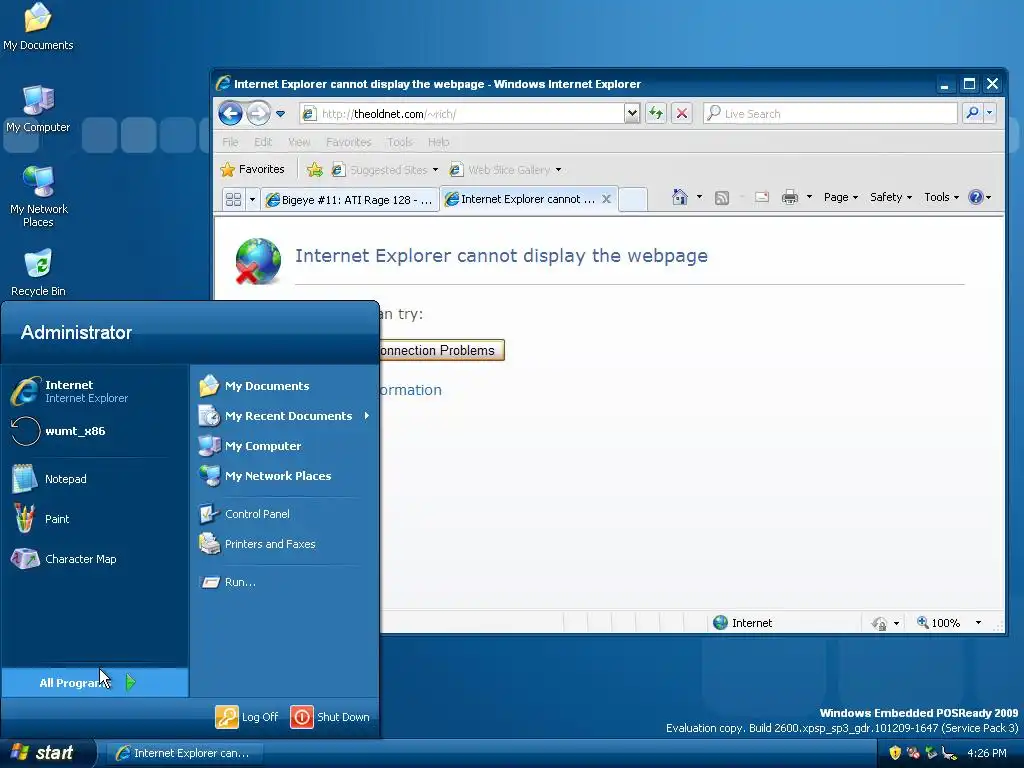Screen dimensions: 1024x768
Task: Expand the Home button dropdown arrow
Action: click(x=699, y=197)
